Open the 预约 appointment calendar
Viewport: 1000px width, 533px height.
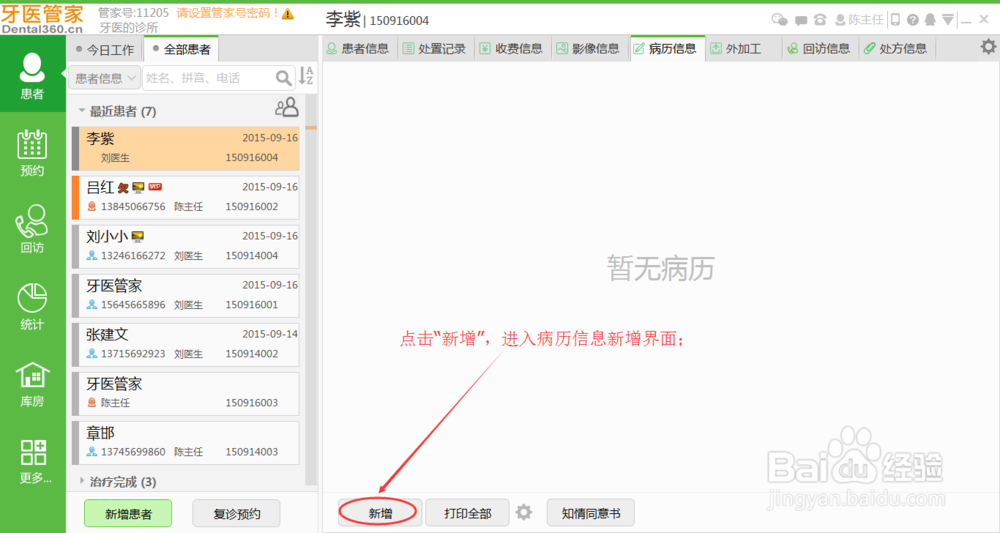[32, 153]
